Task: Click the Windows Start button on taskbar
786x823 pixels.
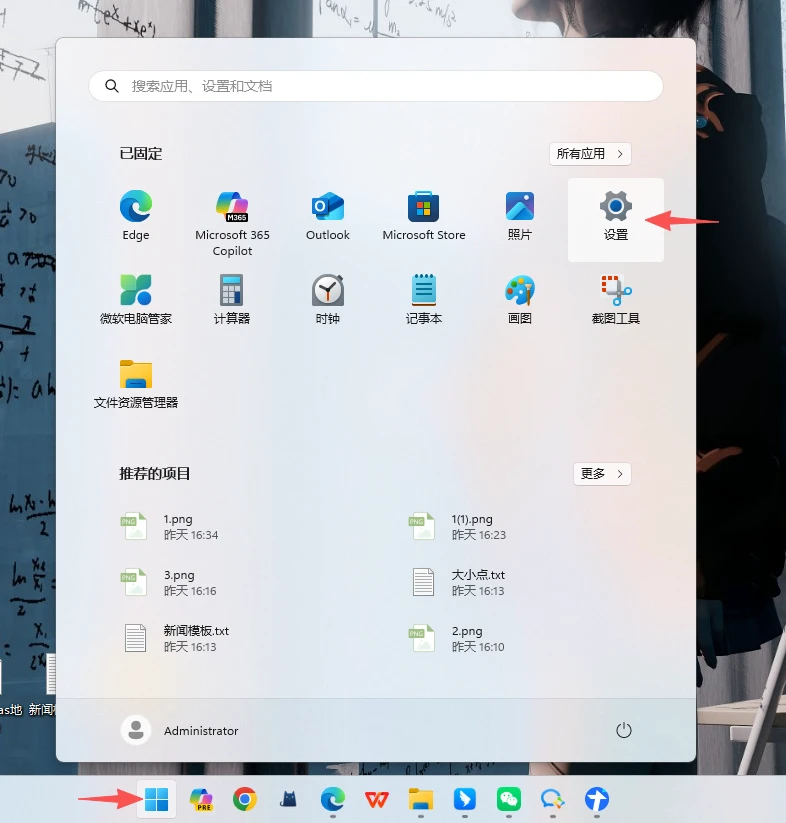Action: 156,799
